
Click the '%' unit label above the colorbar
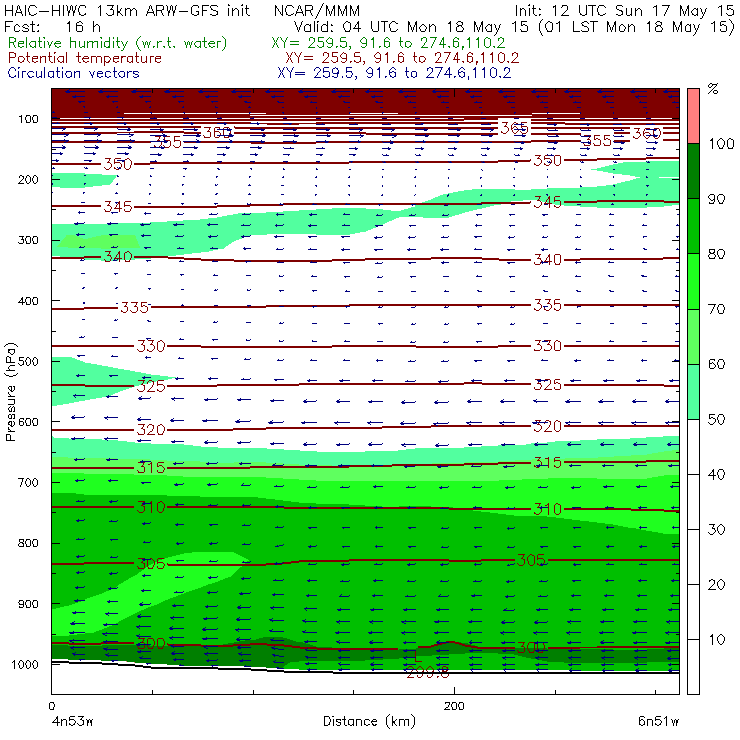pyautogui.click(x=713, y=89)
